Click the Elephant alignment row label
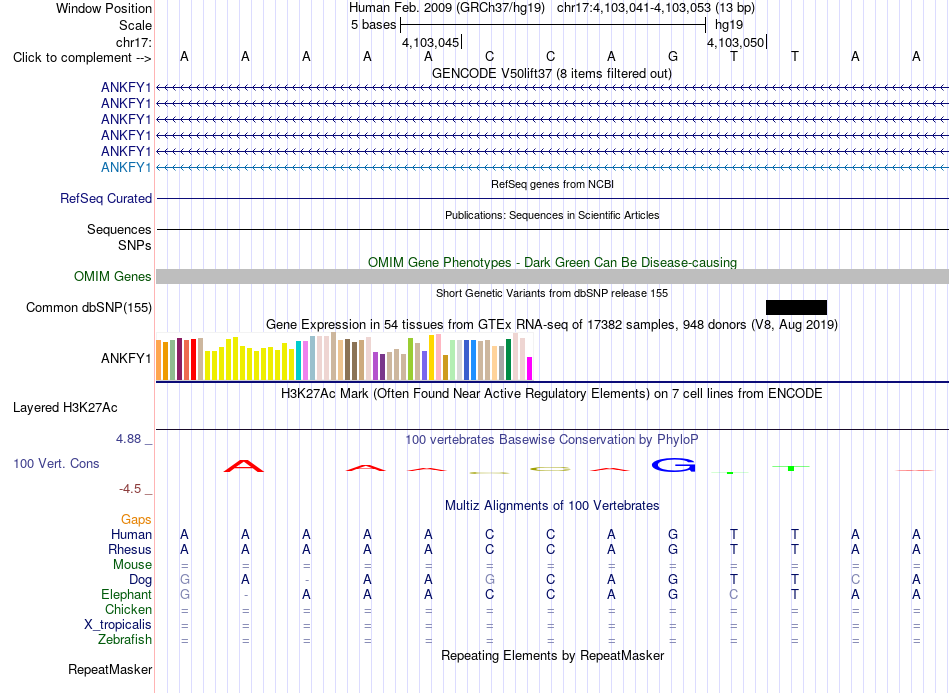The width and height of the screenshot is (950, 693). (x=126, y=594)
